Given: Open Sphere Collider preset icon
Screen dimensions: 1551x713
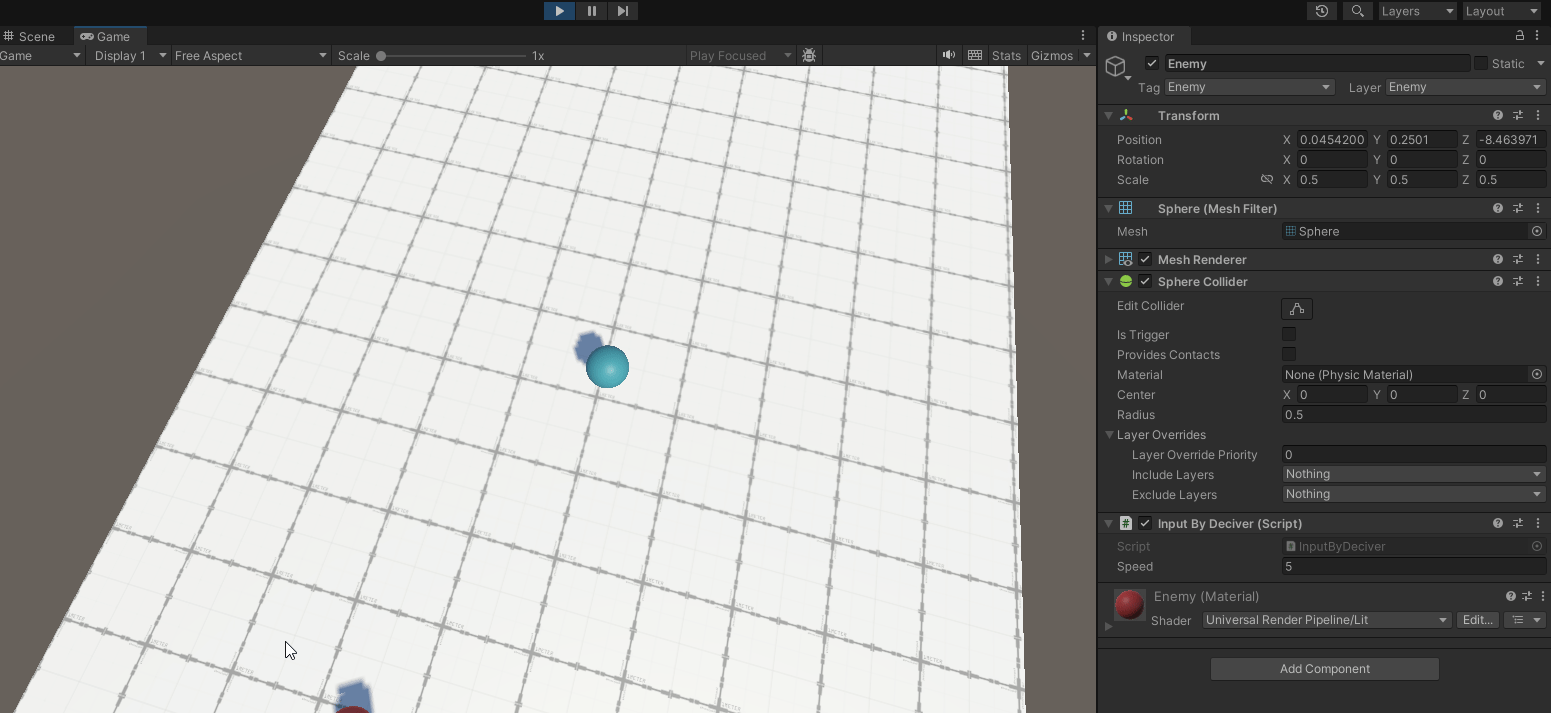Looking at the screenshot, I should click(x=1518, y=282).
